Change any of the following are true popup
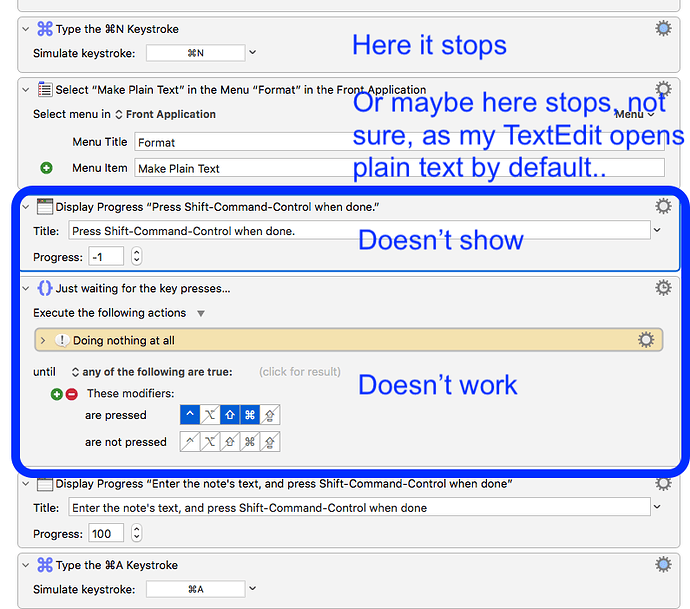 (x=152, y=372)
